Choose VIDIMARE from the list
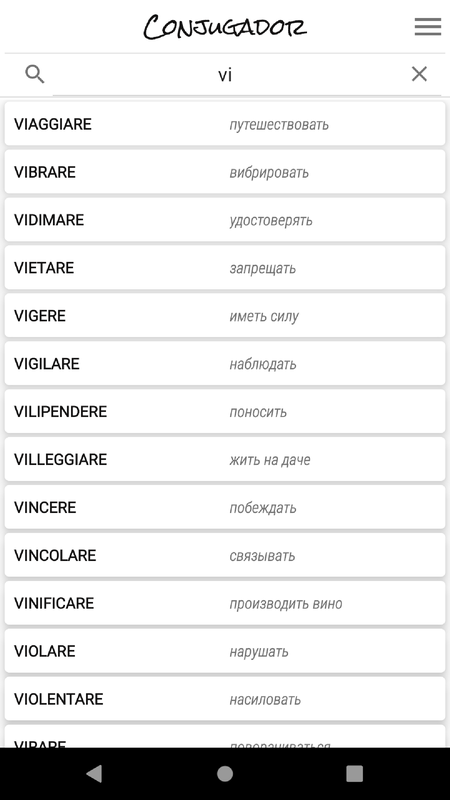The image size is (450, 800). (225, 220)
